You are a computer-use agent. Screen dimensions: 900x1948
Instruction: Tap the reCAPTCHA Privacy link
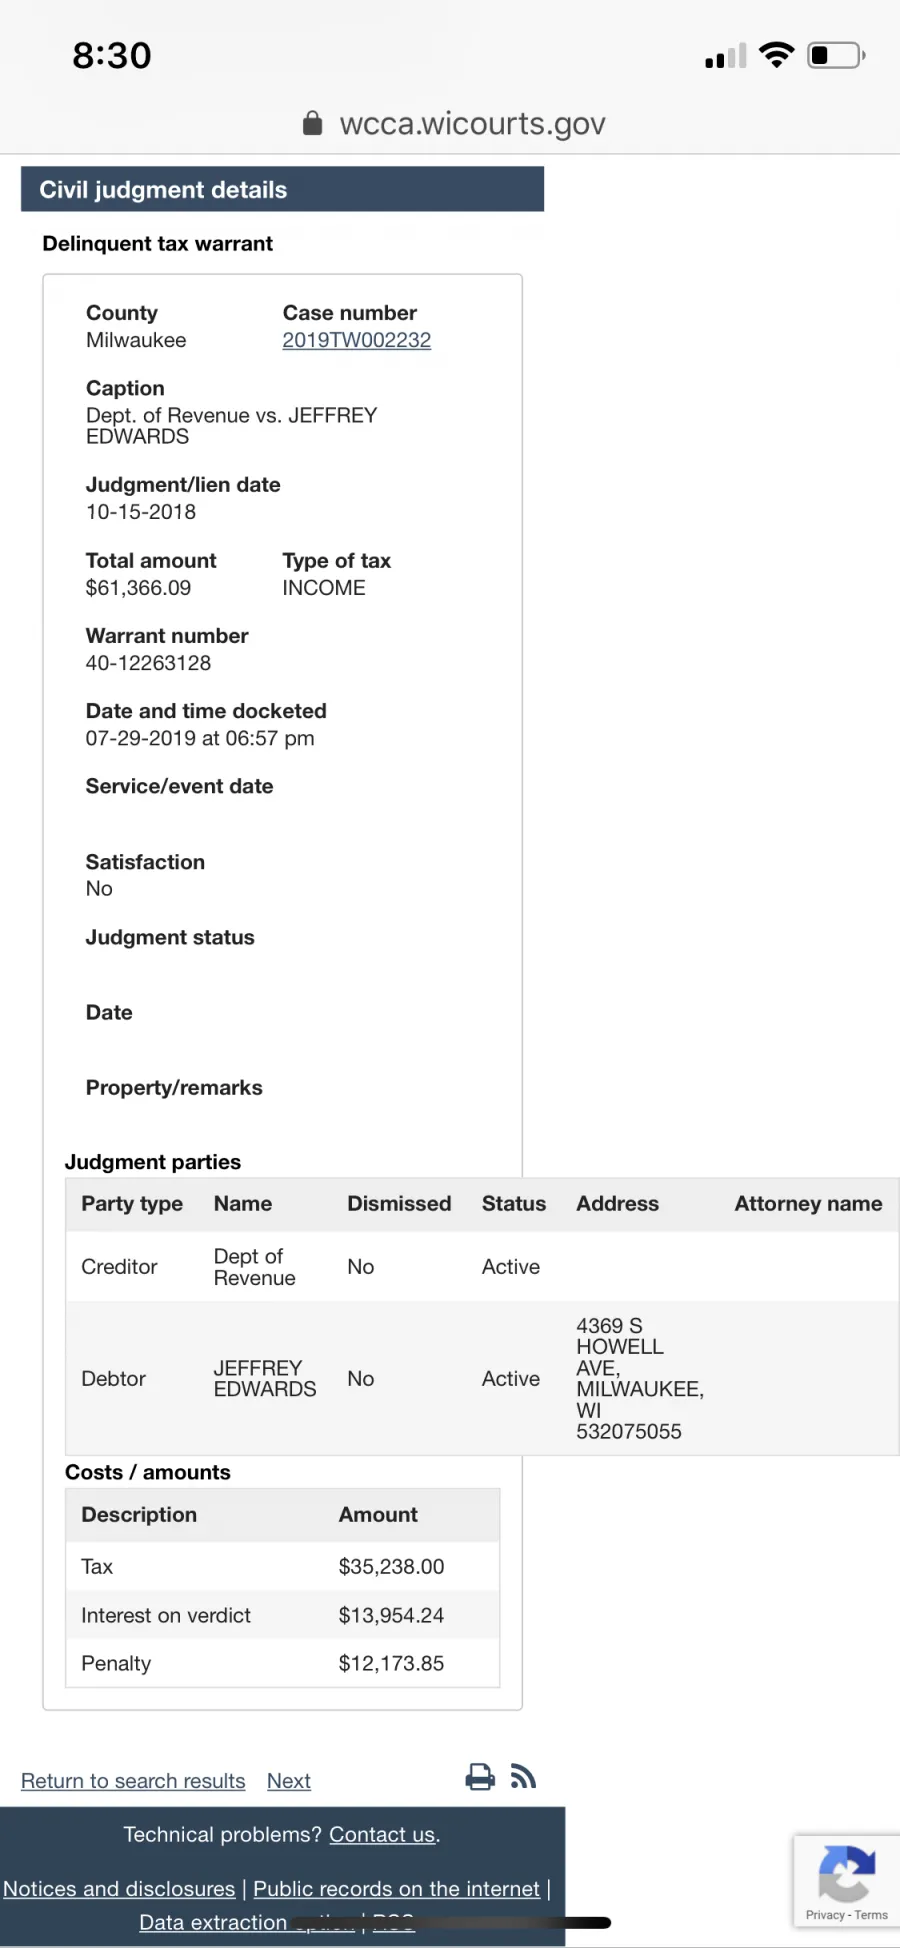click(x=825, y=1915)
